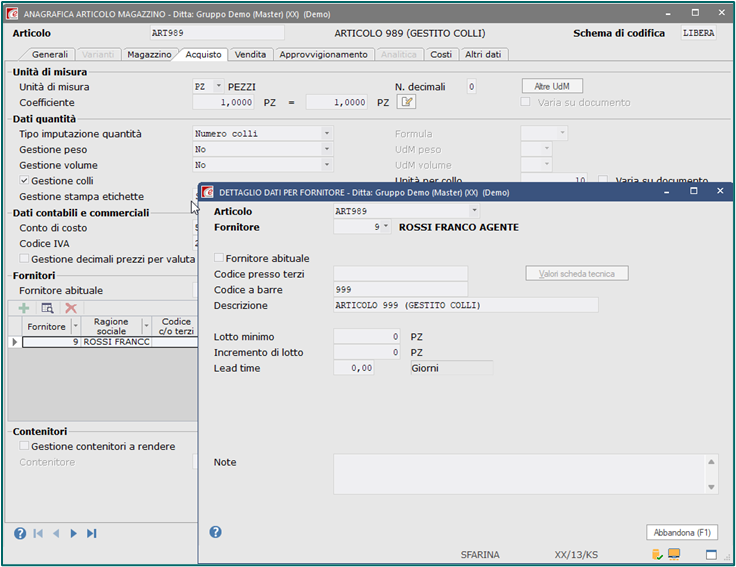The width and height of the screenshot is (736, 567).
Task: Click Abbandona (F1) button
Action: click(x=682, y=532)
